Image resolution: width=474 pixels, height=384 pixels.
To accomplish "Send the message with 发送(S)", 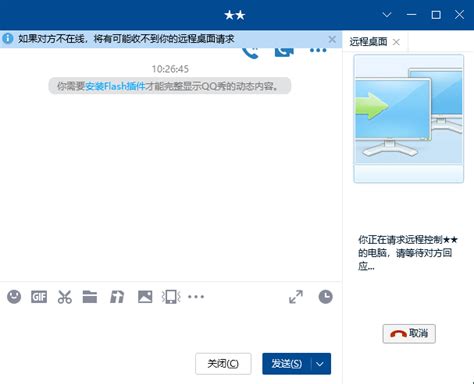I will [287, 364].
